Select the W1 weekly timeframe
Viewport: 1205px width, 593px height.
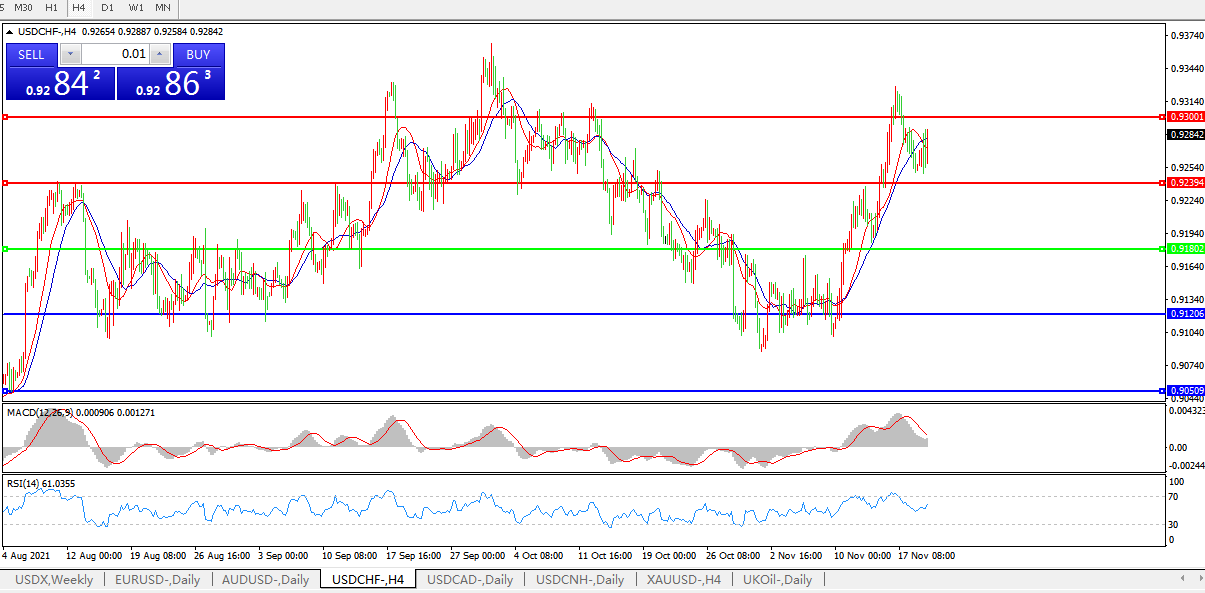pyautogui.click(x=136, y=8)
